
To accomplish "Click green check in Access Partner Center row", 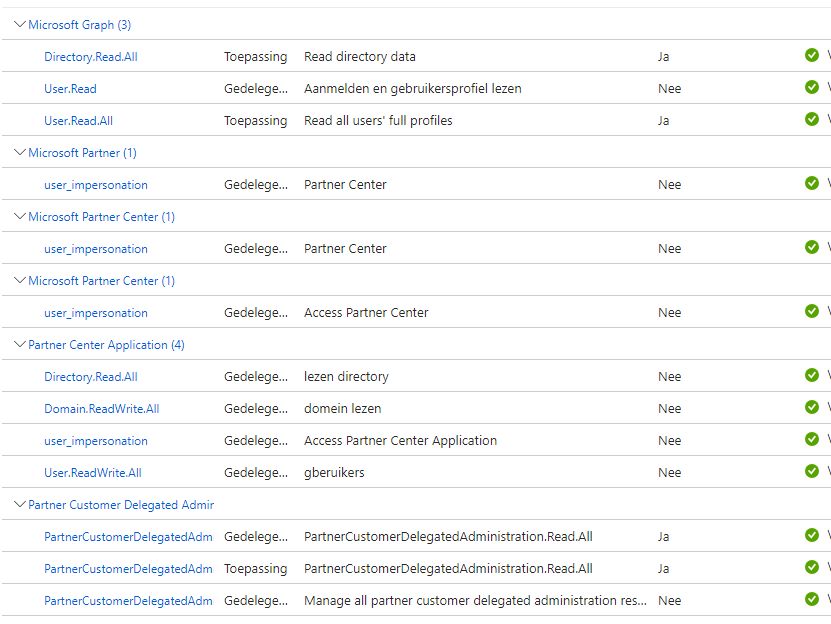I will click(811, 311).
